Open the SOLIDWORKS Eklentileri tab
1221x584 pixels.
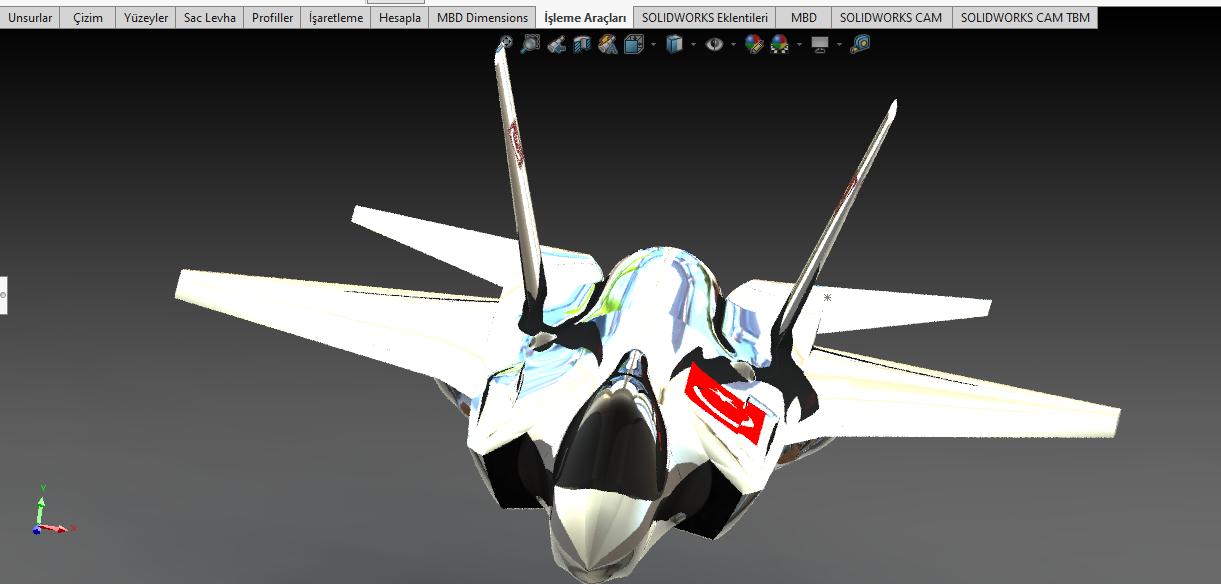704,18
